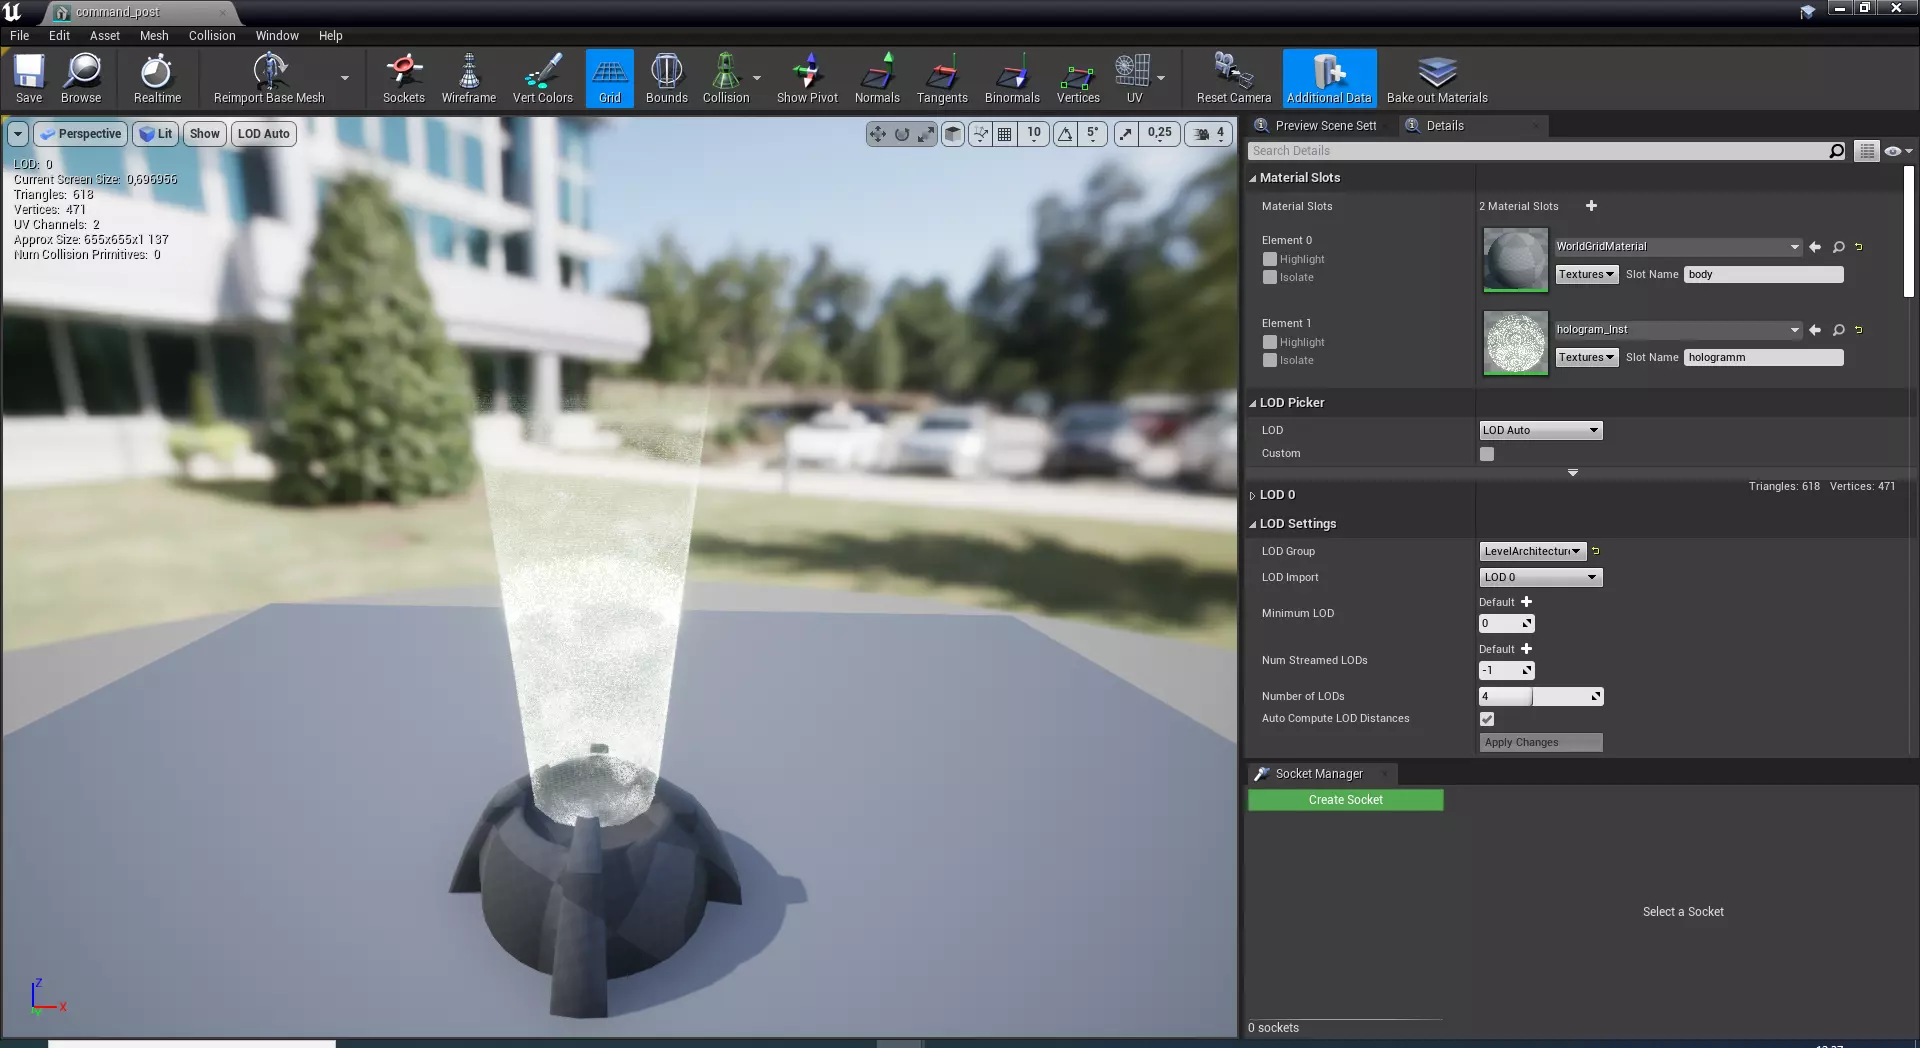Select translate gizmo mode in viewport
Viewport: 1920px width, 1048px height.
pos(878,134)
